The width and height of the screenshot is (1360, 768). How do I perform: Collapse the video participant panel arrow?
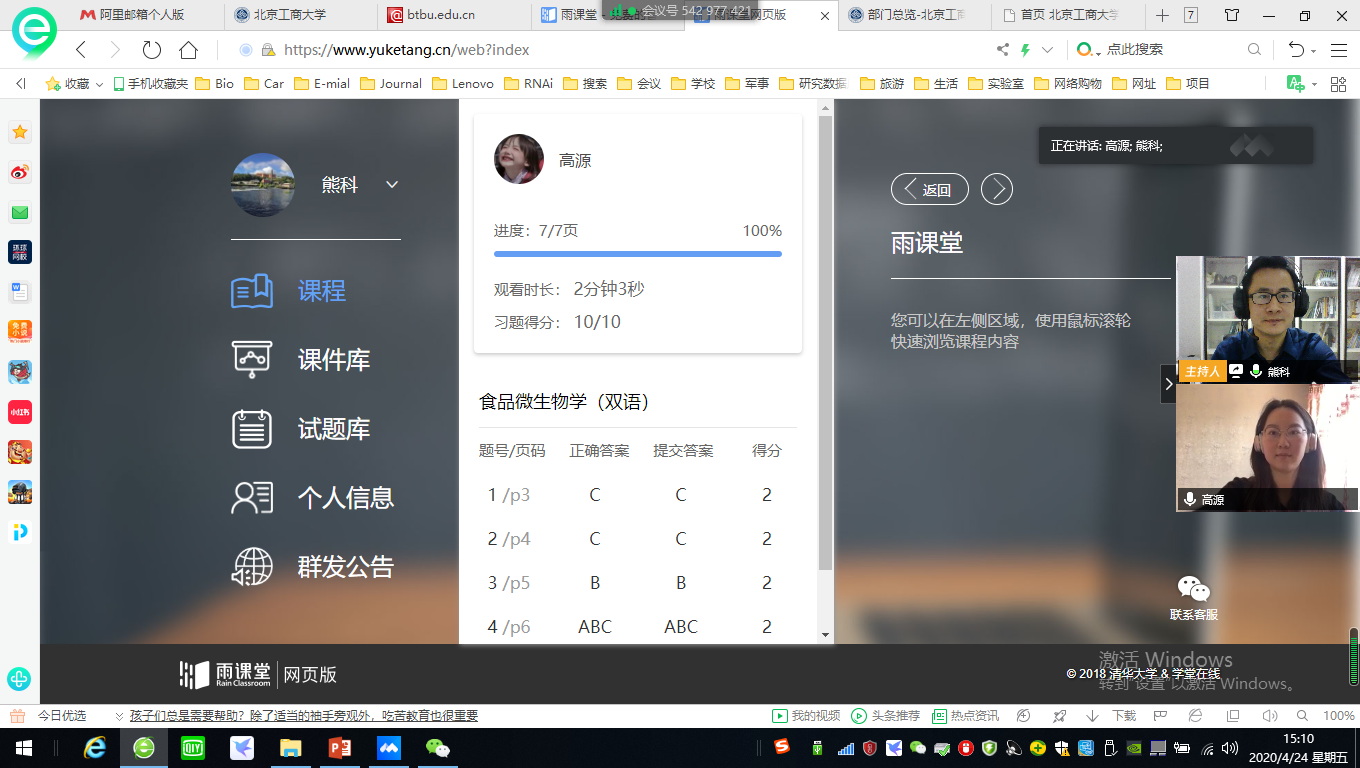(1167, 384)
